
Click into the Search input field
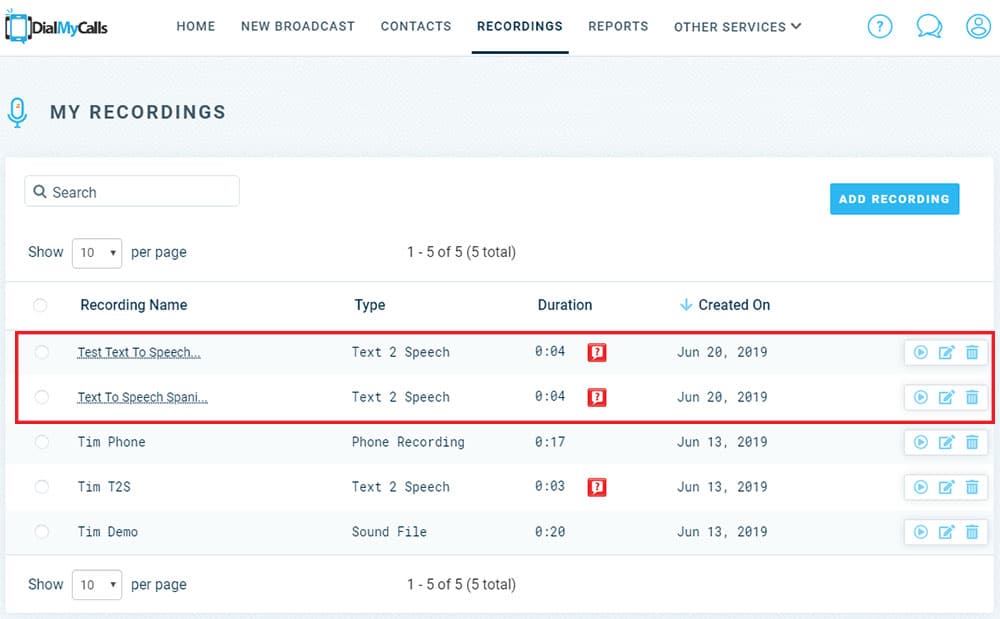coord(132,191)
